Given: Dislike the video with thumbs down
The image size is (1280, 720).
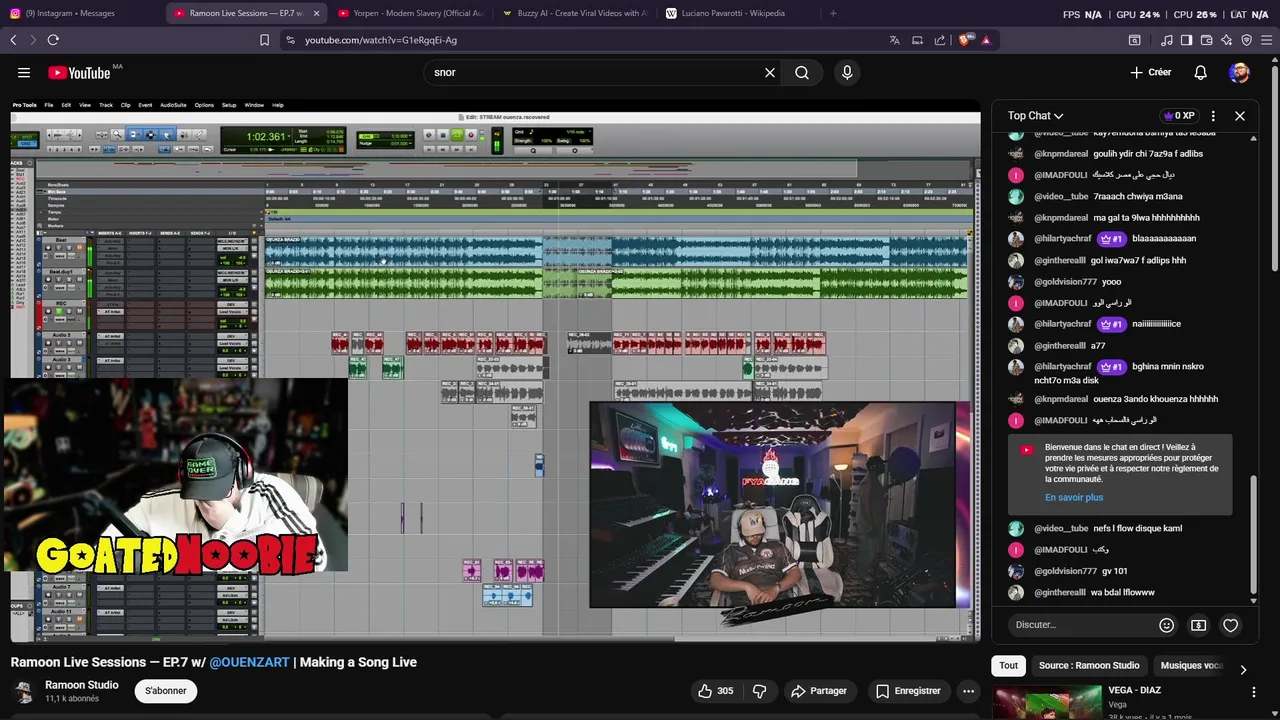Looking at the screenshot, I should 759,691.
